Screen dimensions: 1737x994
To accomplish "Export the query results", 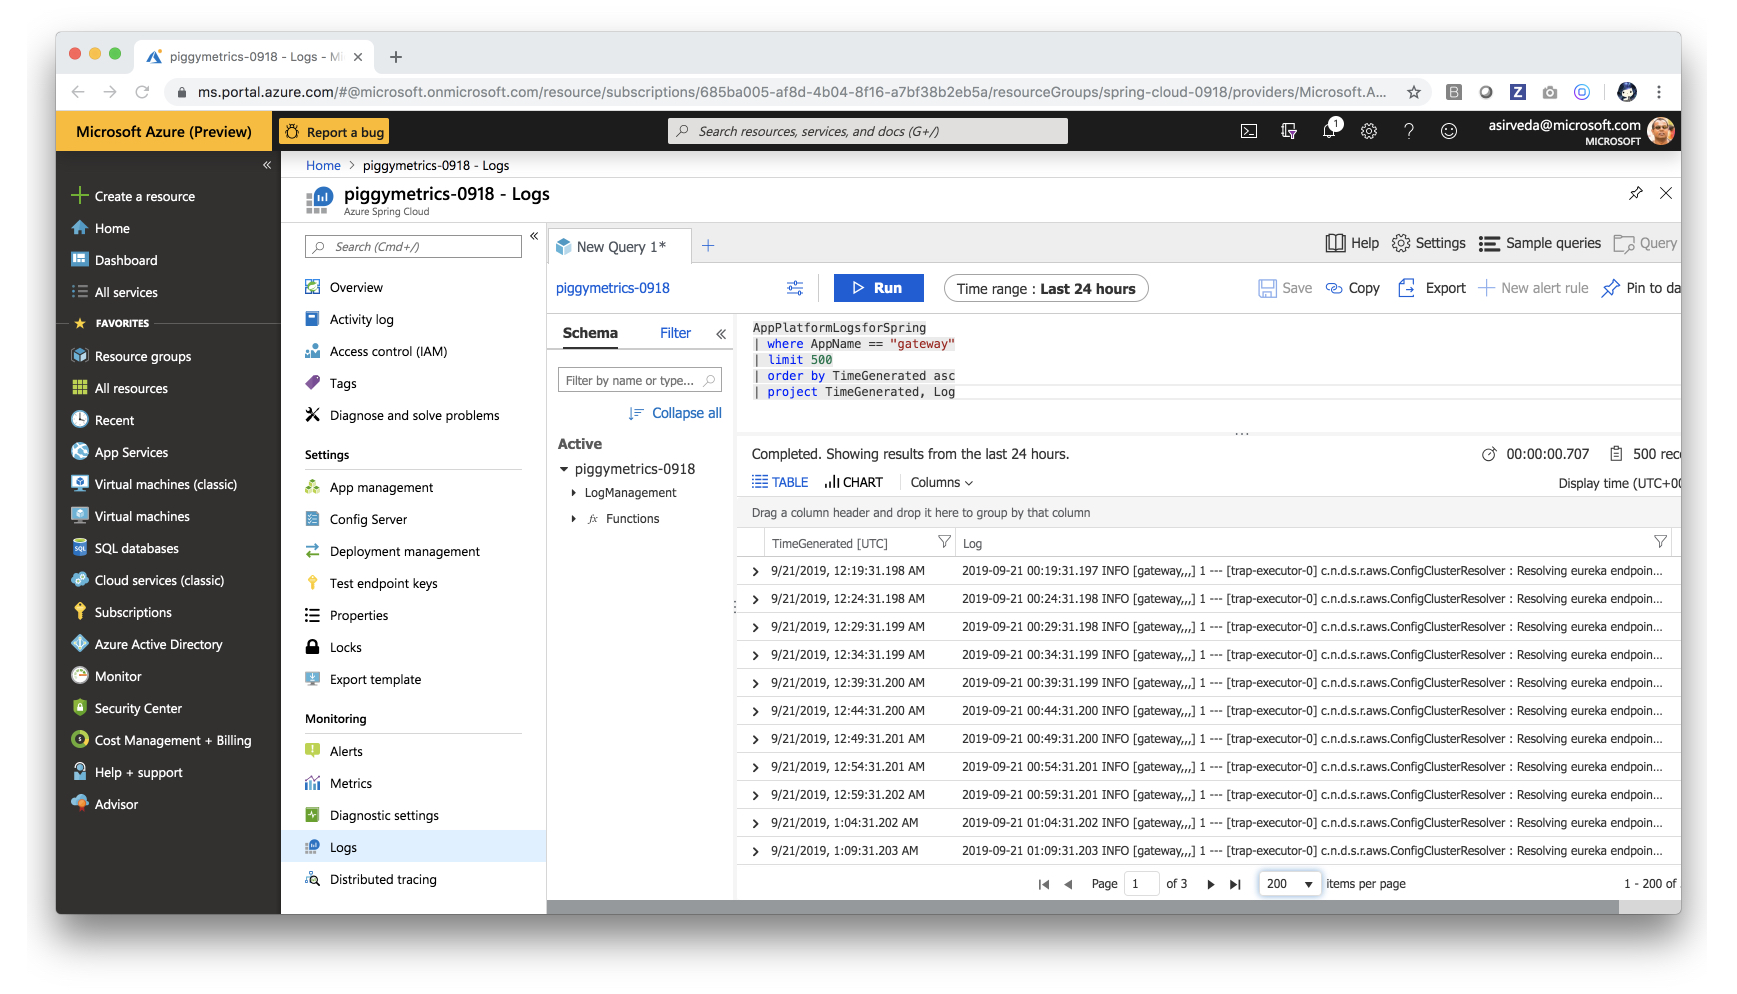I will click(x=1432, y=288).
